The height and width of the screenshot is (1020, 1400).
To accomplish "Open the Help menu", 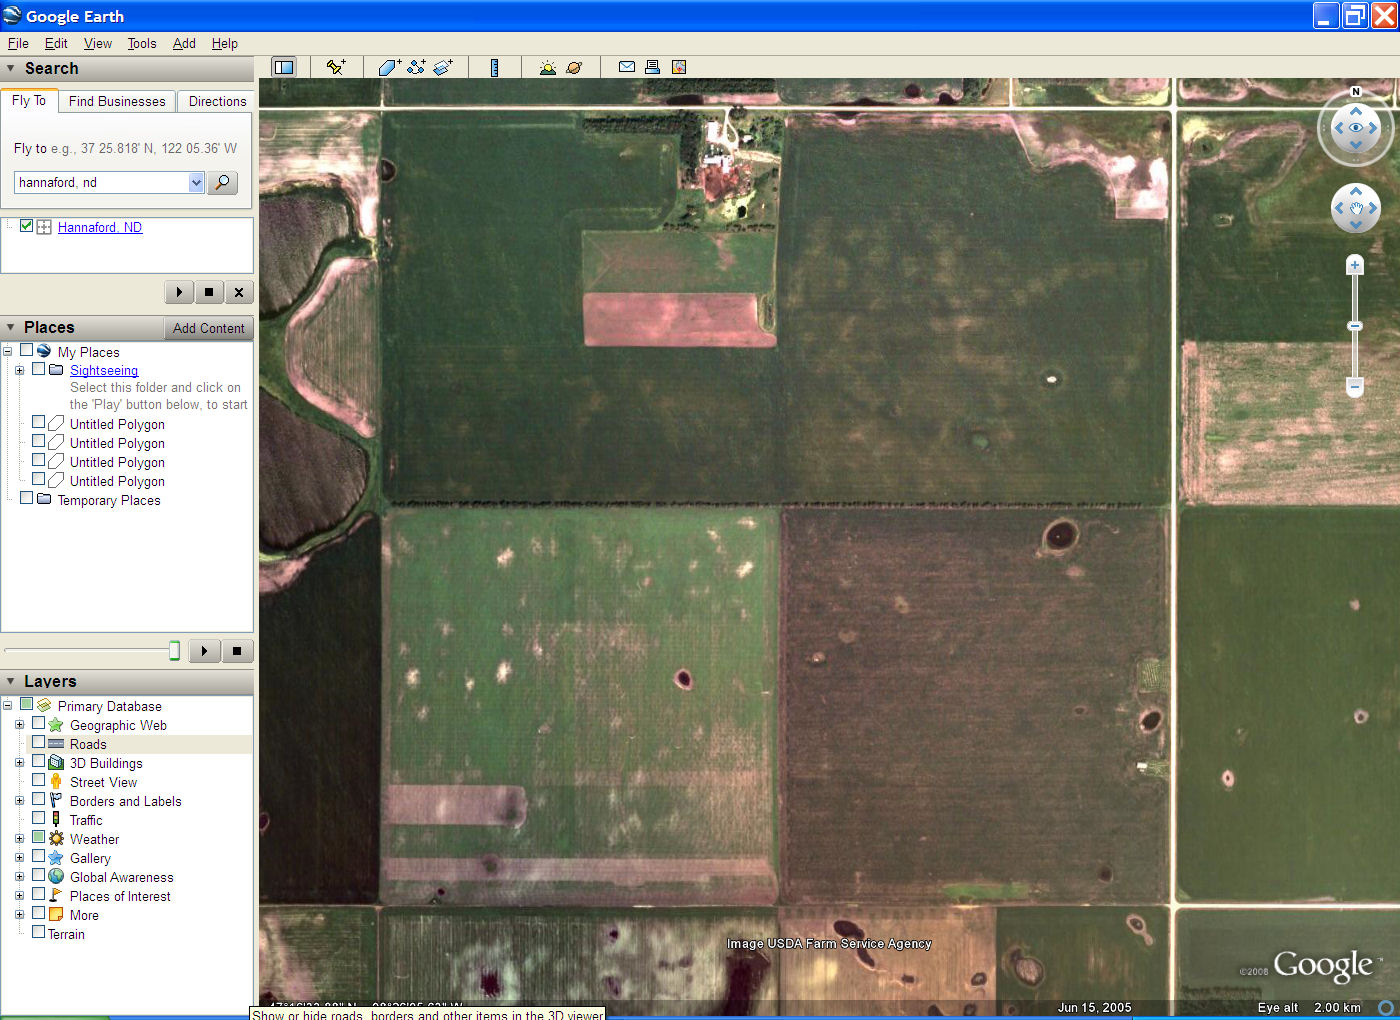I will point(225,43).
